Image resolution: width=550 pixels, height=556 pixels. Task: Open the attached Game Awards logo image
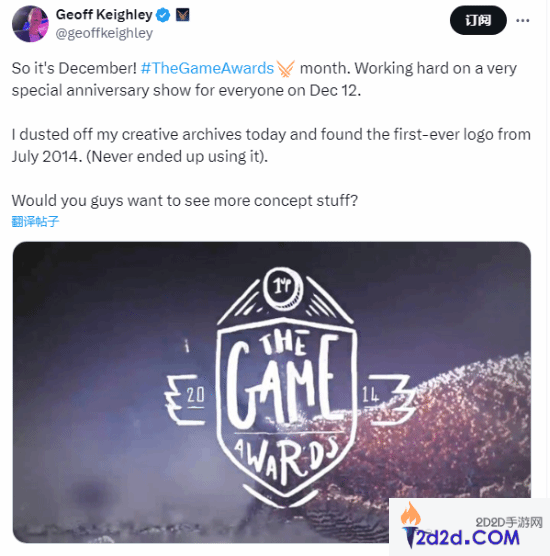tap(272, 392)
